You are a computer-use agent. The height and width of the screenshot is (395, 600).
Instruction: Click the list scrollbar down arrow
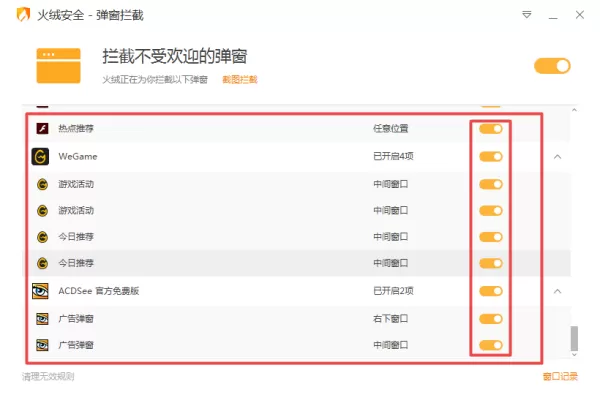tap(574, 355)
